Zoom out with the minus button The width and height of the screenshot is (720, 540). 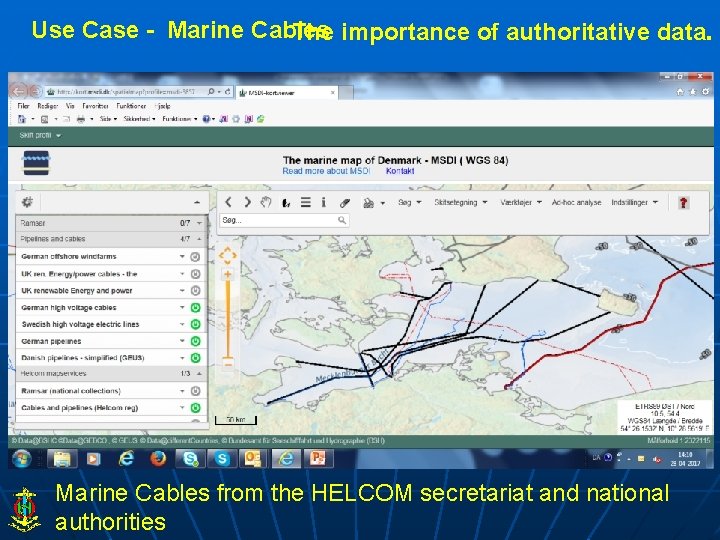[228, 365]
